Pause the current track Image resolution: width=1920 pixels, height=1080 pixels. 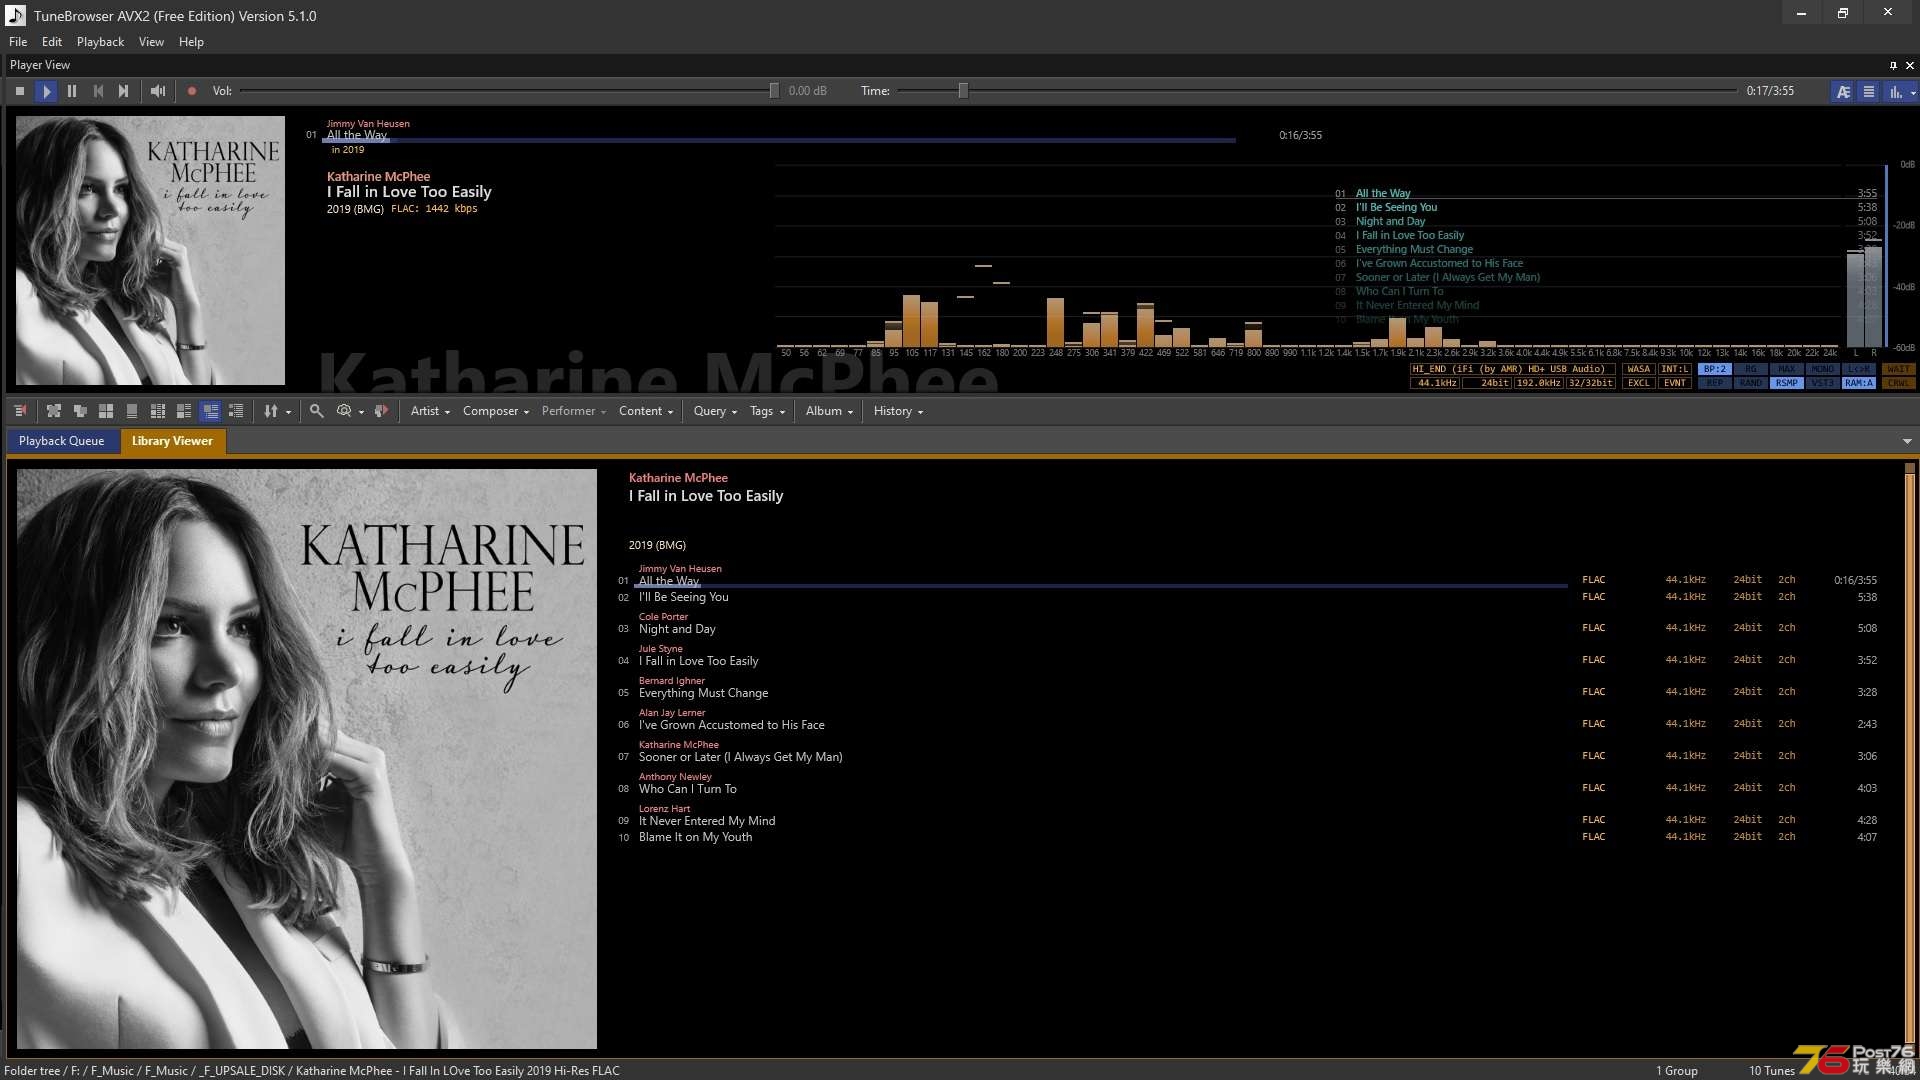(72, 91)
